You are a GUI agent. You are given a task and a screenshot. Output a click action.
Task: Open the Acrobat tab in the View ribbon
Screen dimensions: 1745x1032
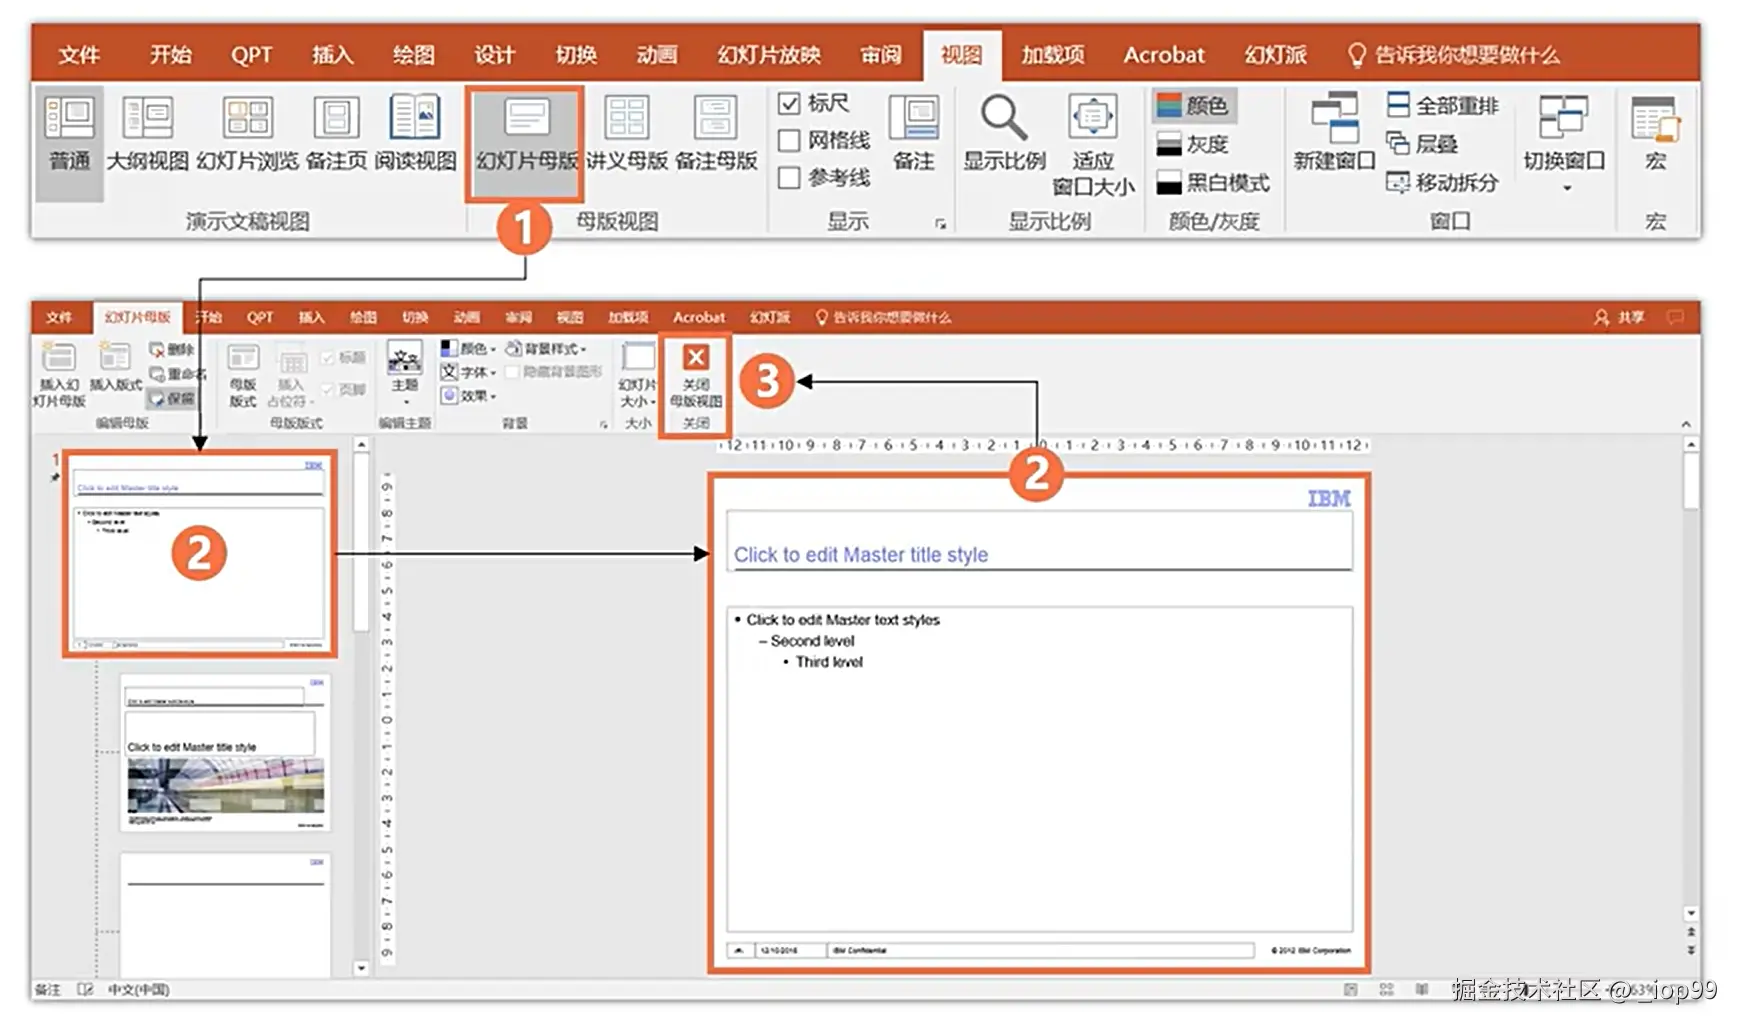coord(1164,55)
